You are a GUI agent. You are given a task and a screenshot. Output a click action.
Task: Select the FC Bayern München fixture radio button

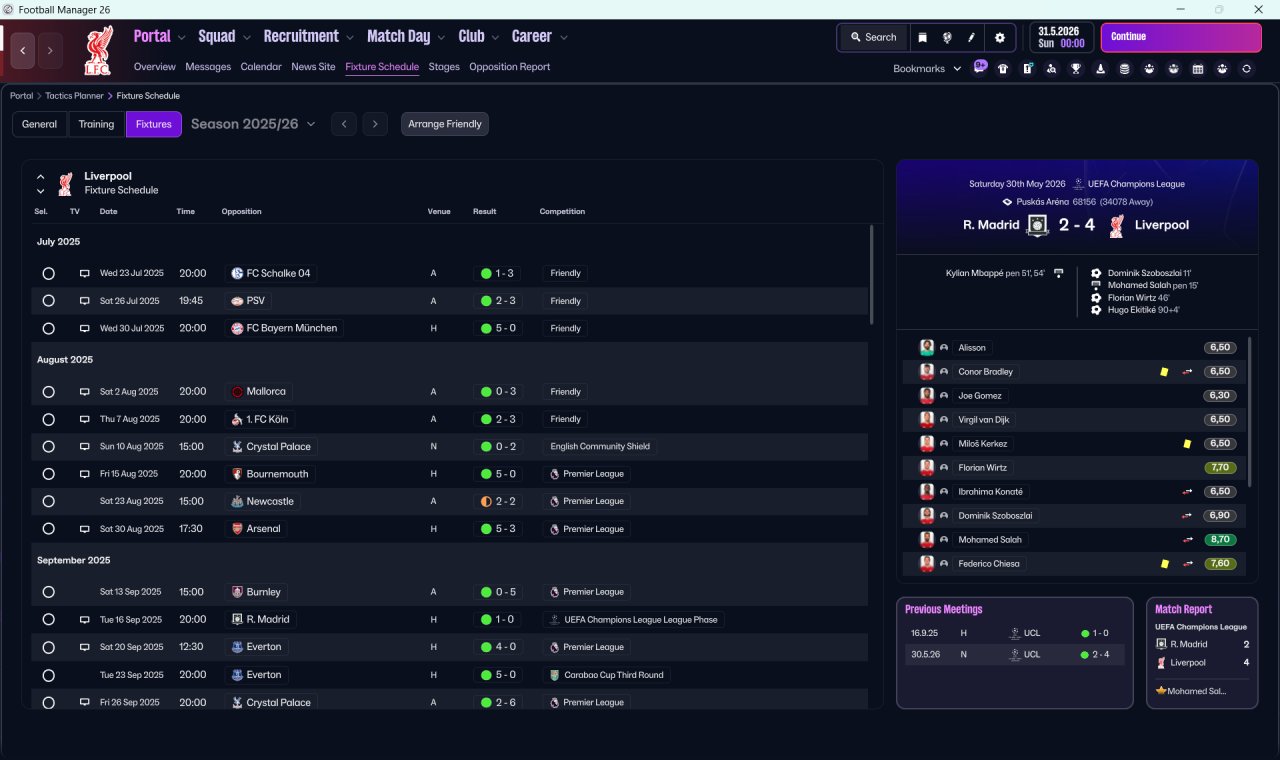click(x=48, y=328)
